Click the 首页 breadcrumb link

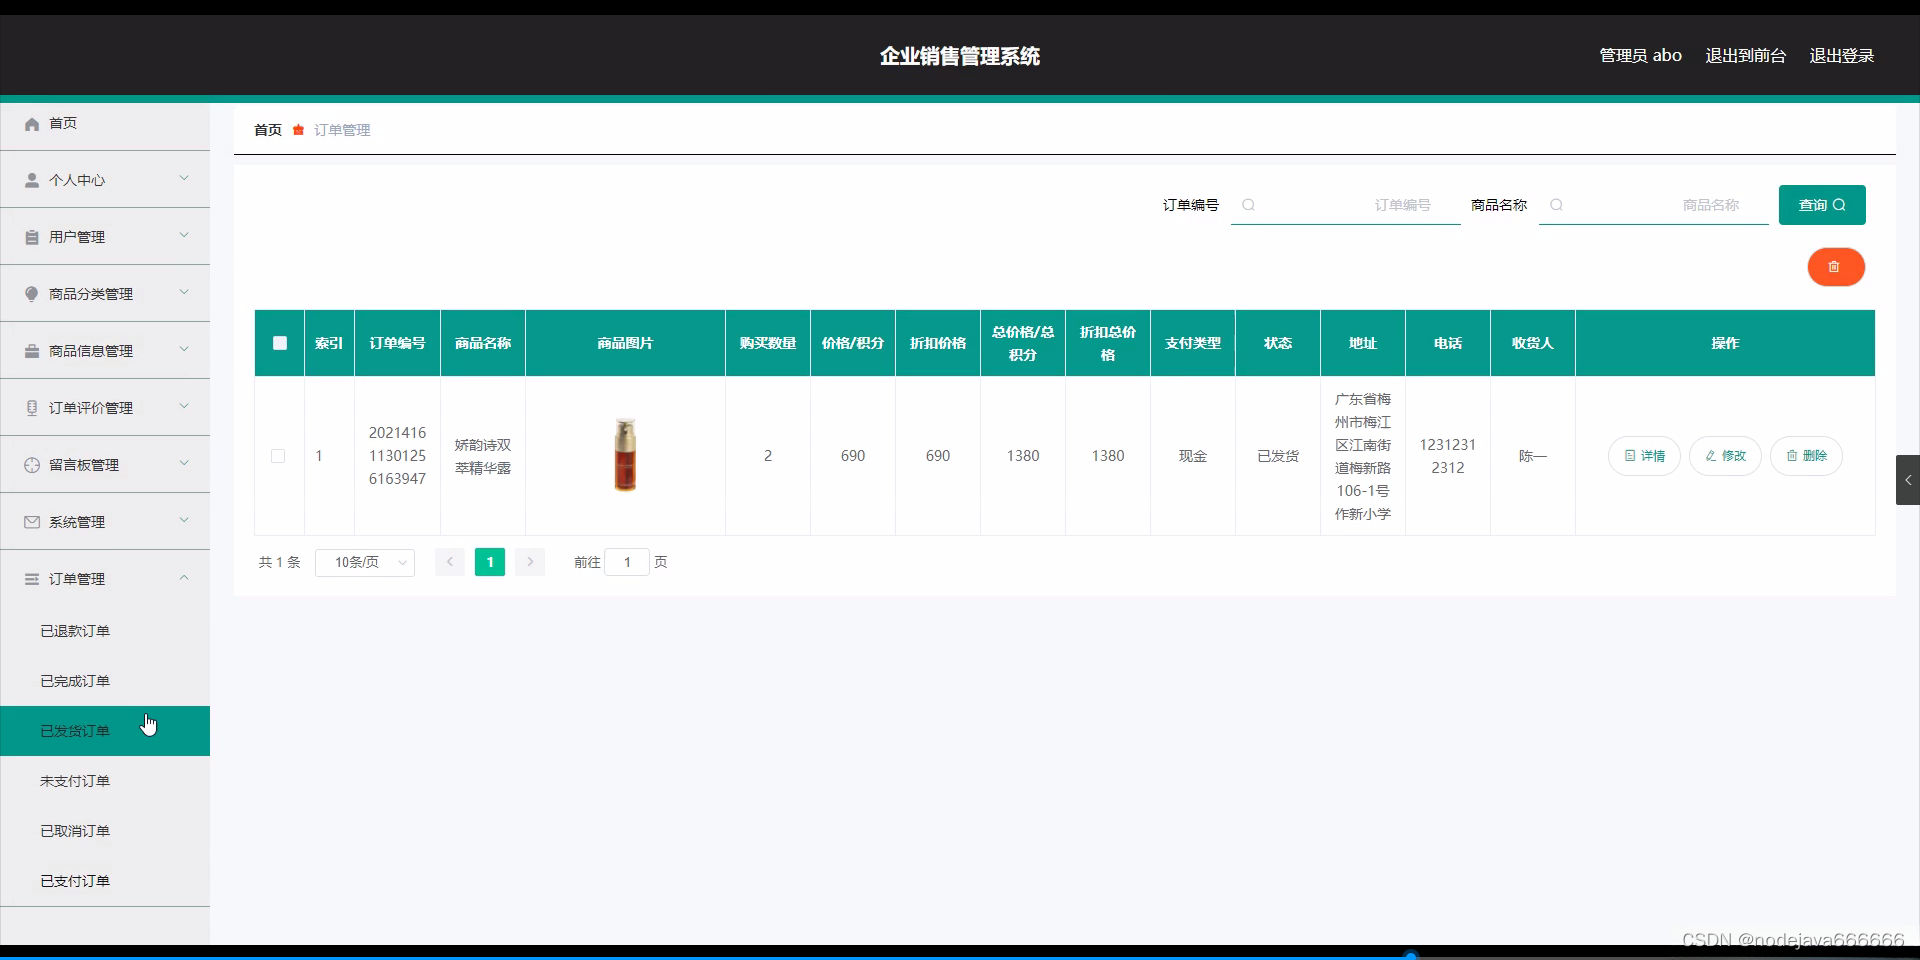click(x=268, y=130)
